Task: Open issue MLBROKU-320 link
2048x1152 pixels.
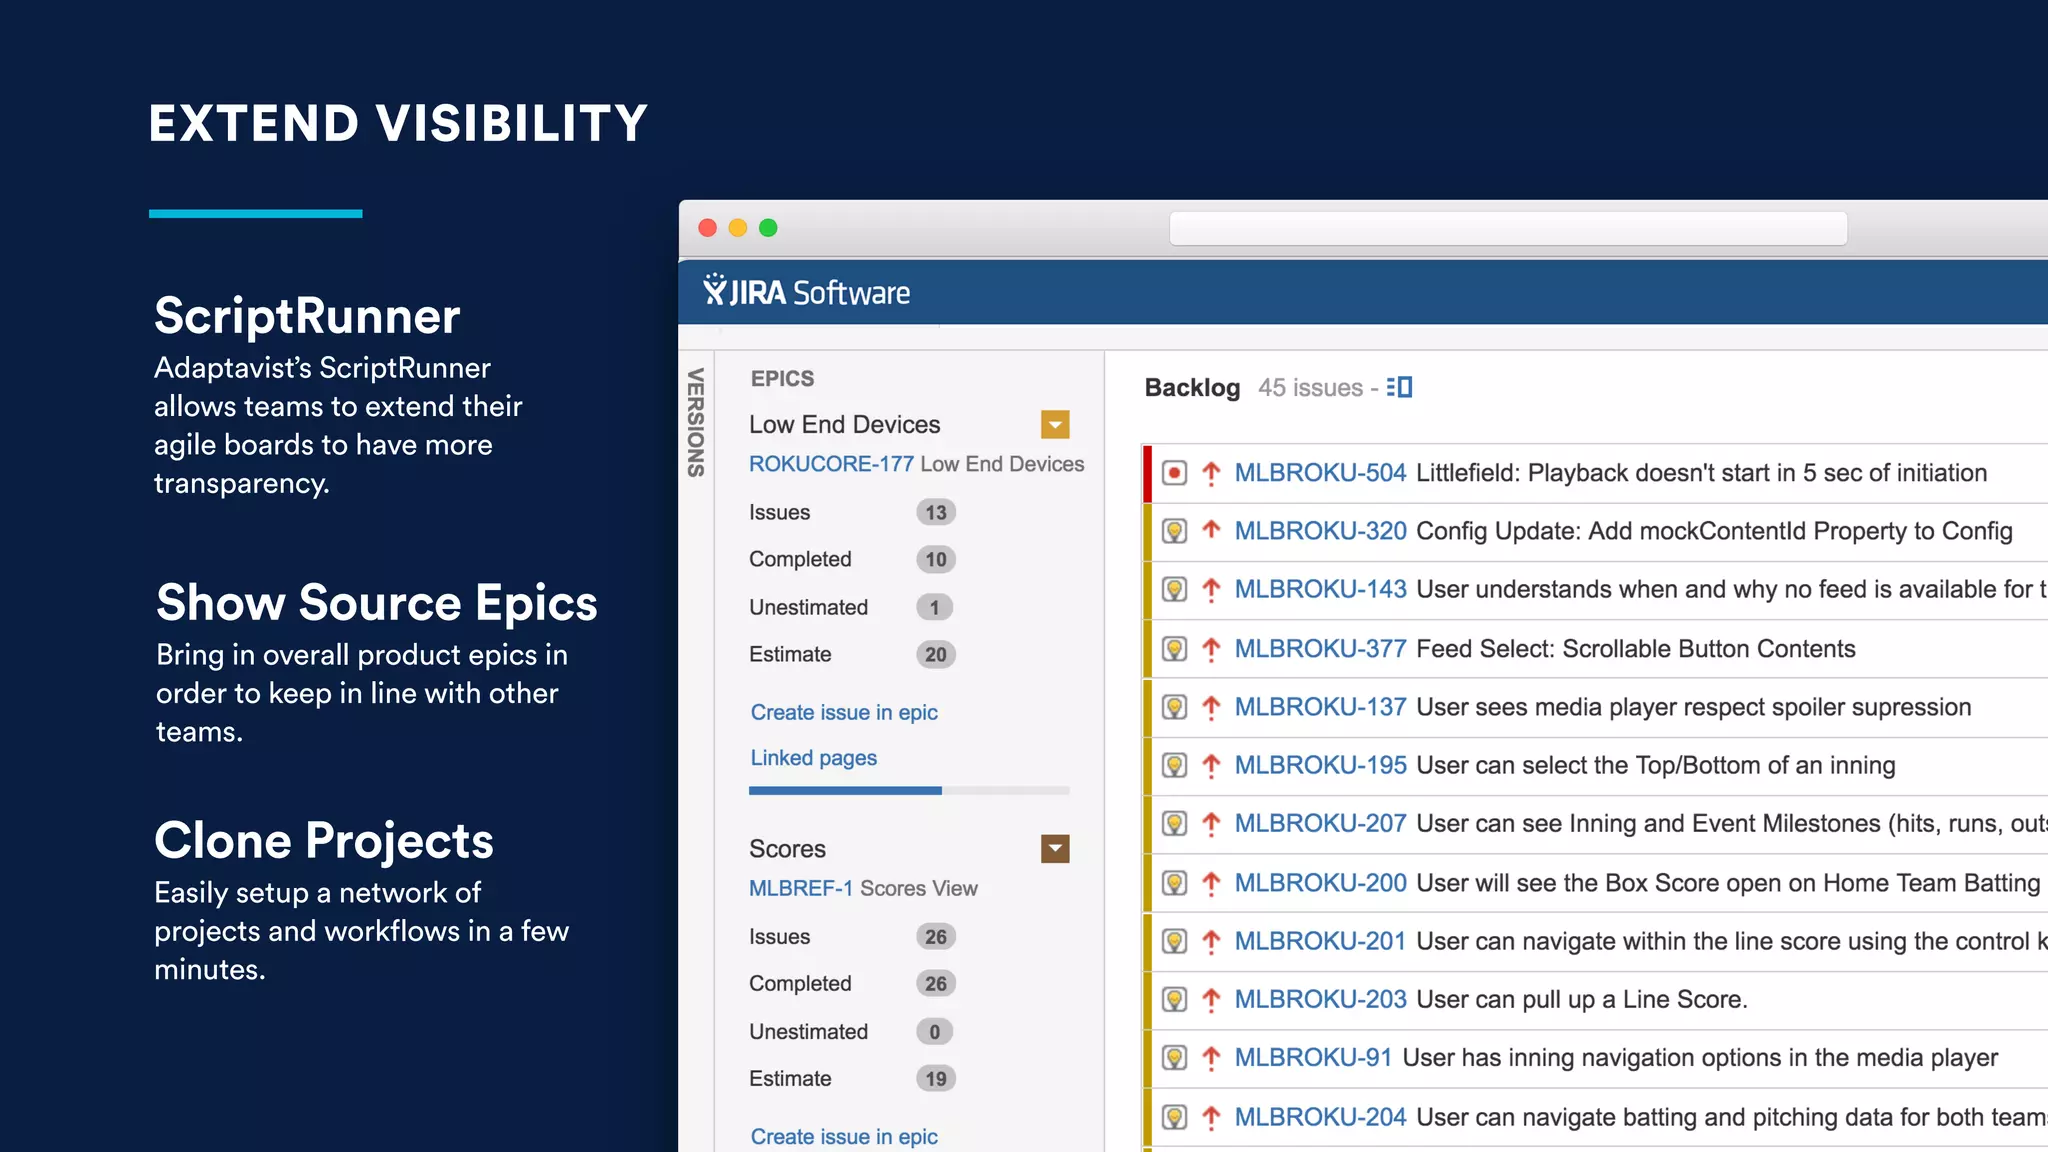Action: (1321, 531)
